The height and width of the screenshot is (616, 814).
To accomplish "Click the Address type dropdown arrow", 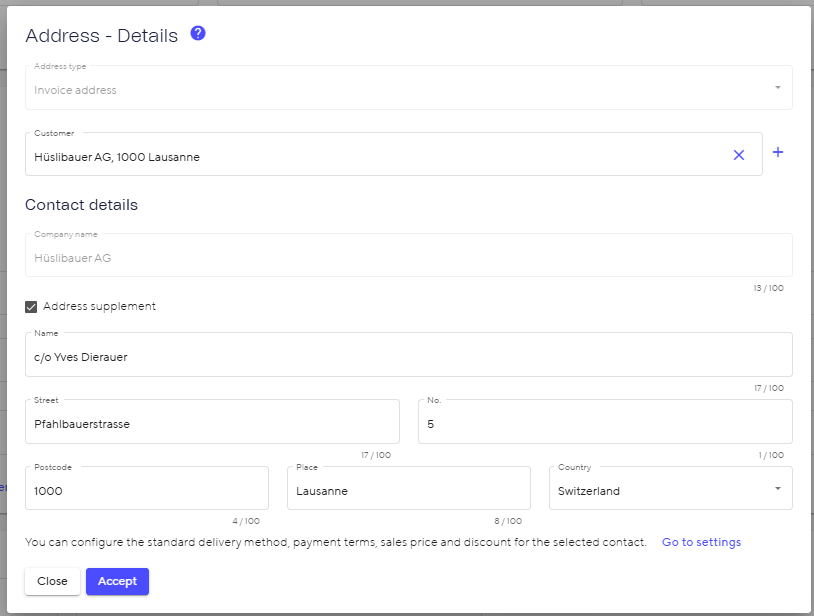I will pyautogui.click(x=778, y=88).
